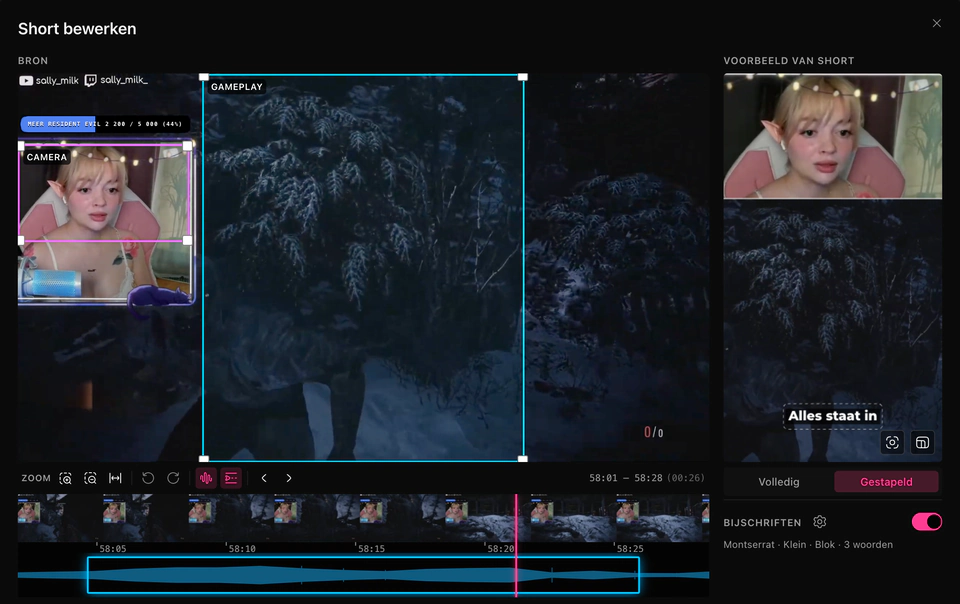This screenshot has width=960, height=604.
Task: Go to next clip arrow
Action: coord(289,478)
